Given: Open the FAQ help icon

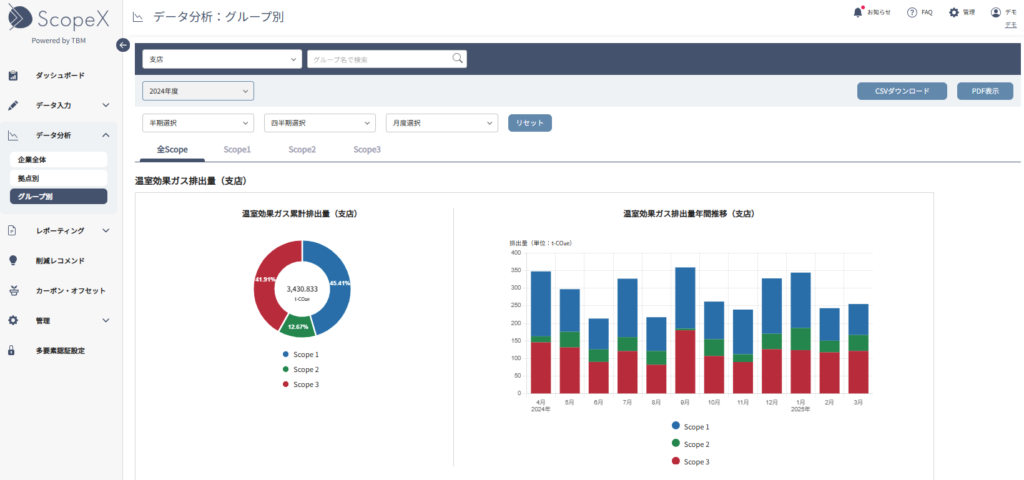Looking at the screenshot, I should pos(912,12).
